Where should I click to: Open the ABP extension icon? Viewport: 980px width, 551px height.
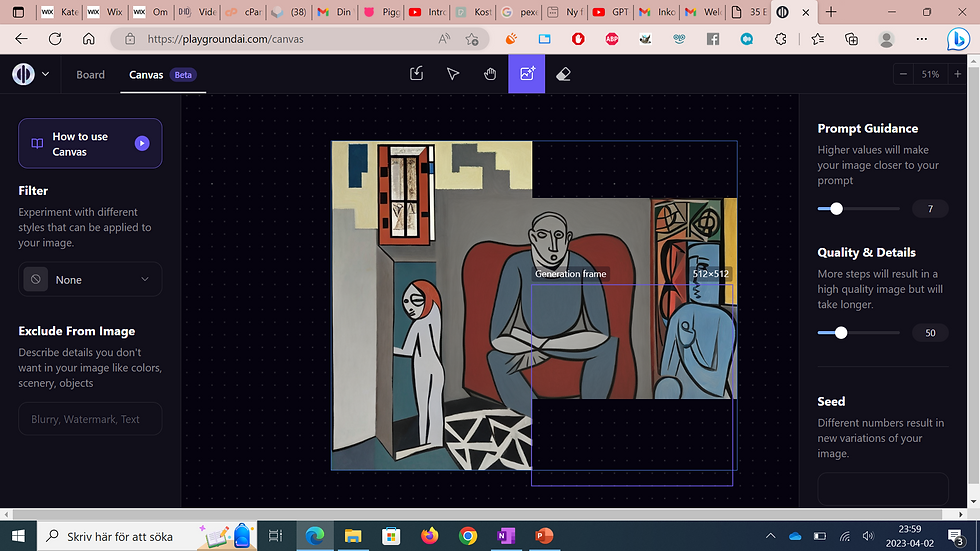[x=612, y=39]
